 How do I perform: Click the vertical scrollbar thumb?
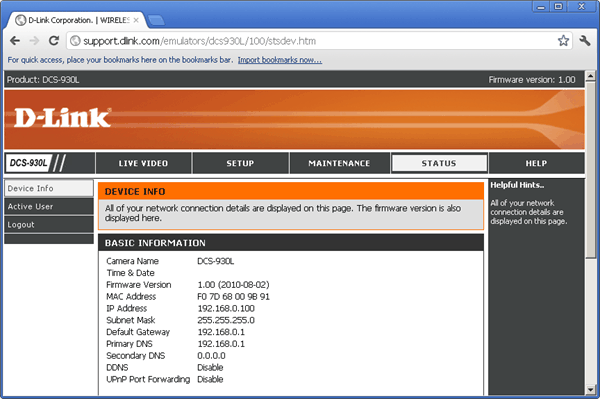coord(590,170)
